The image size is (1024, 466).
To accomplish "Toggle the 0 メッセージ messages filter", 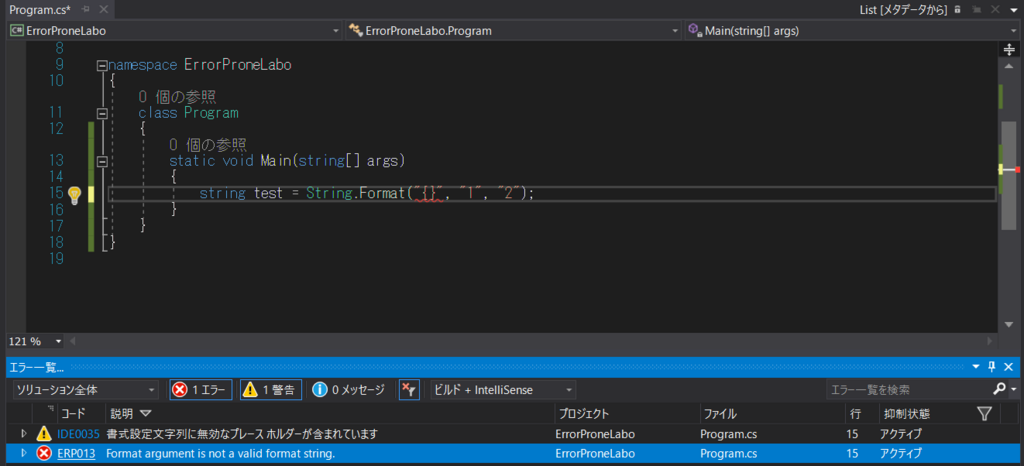I will coord(349,390).
